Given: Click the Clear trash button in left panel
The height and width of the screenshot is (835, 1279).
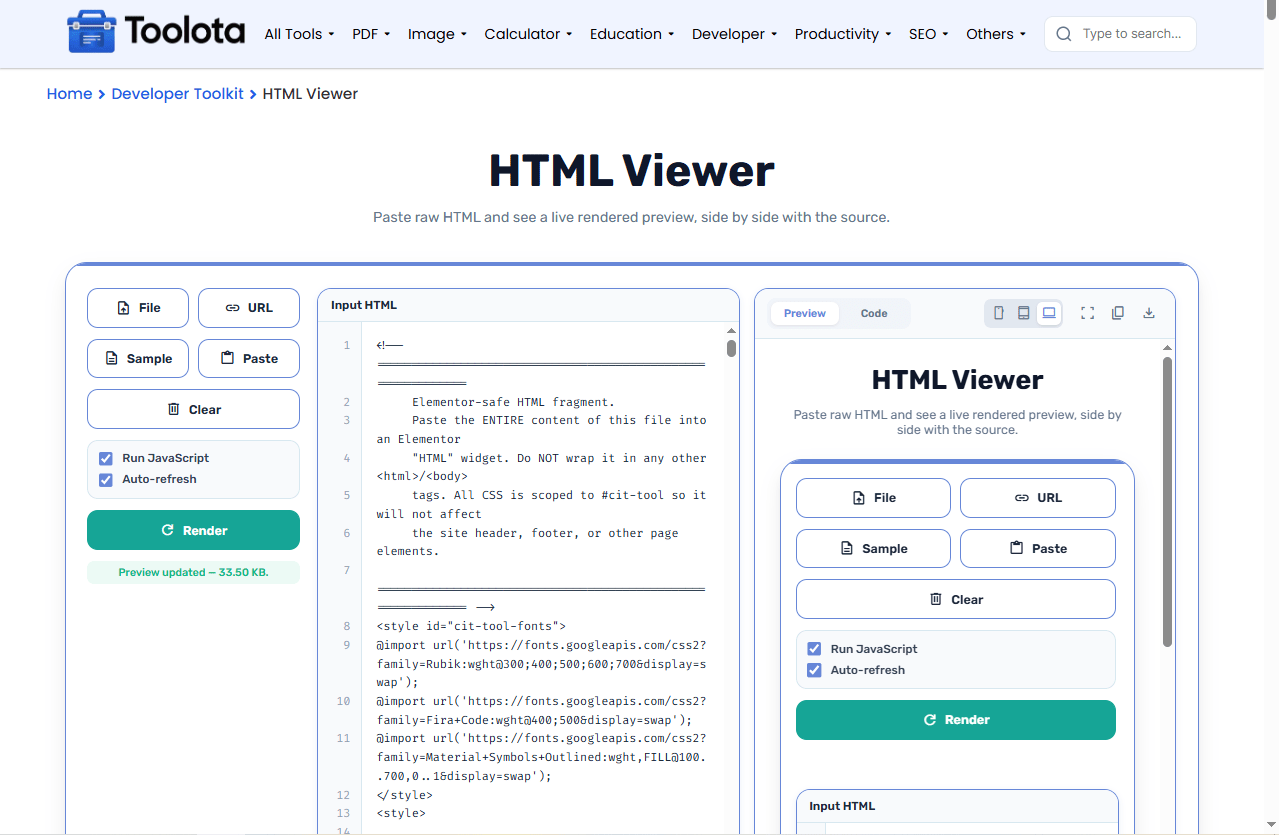Looking at the screenshot, I should point(193,409).
